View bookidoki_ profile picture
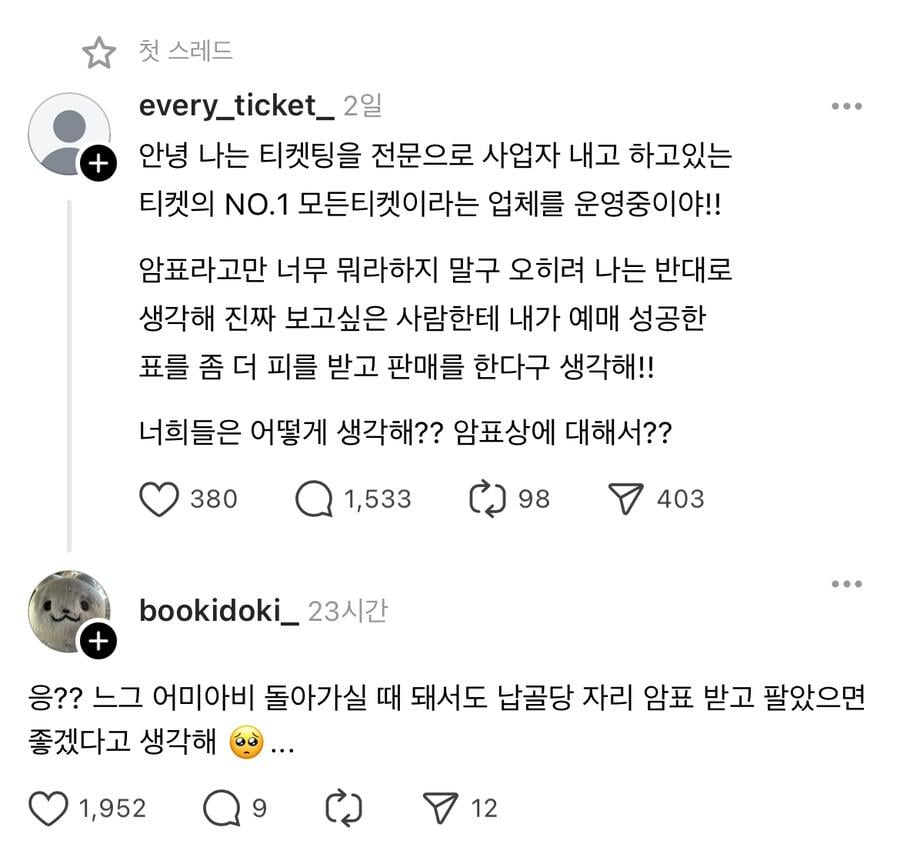This screenshot has height=844, width=900. click(x=66, y=610)
